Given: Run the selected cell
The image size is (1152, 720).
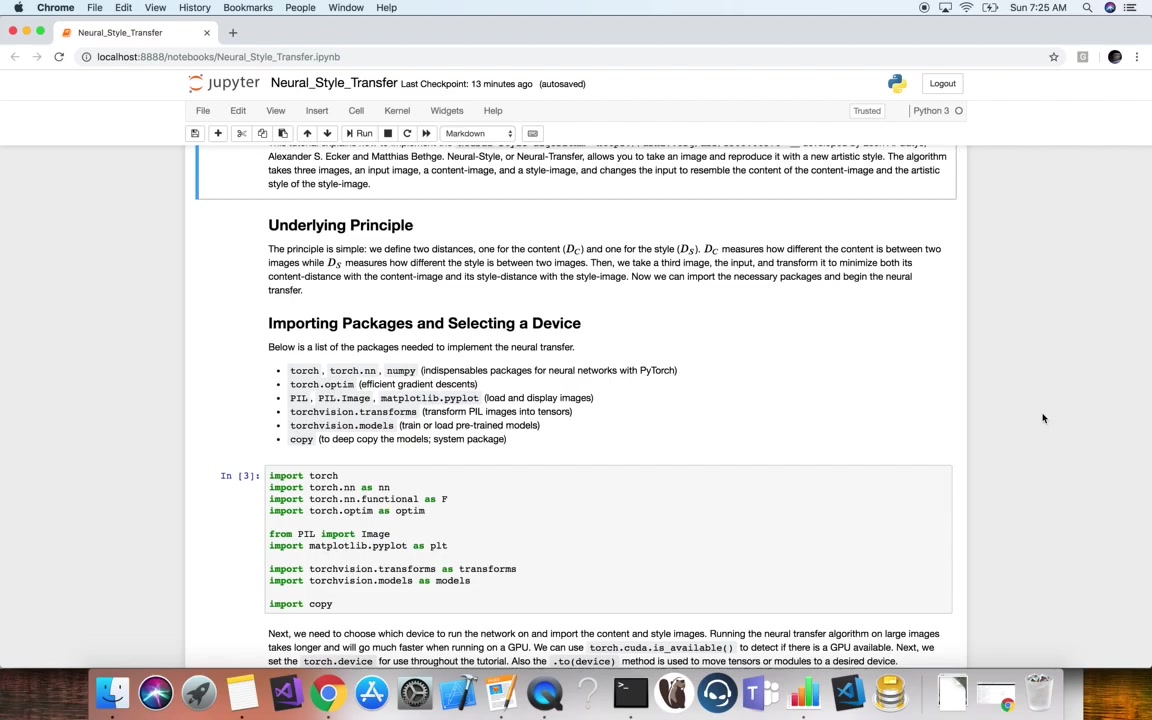Looking at the screenshot, I should [359, 134].
